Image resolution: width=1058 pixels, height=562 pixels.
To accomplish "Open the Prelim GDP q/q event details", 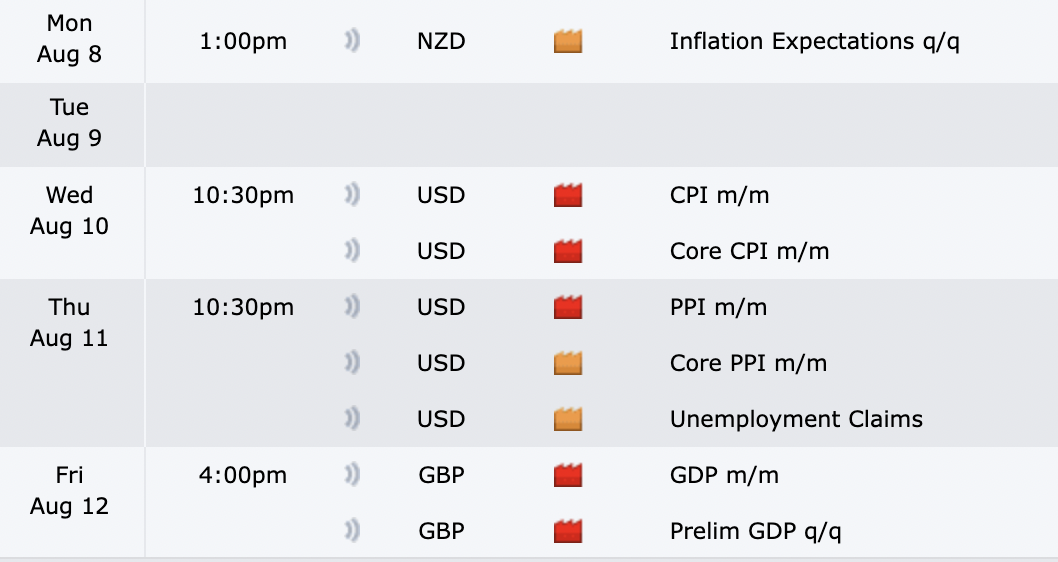I will click(755, 531).
